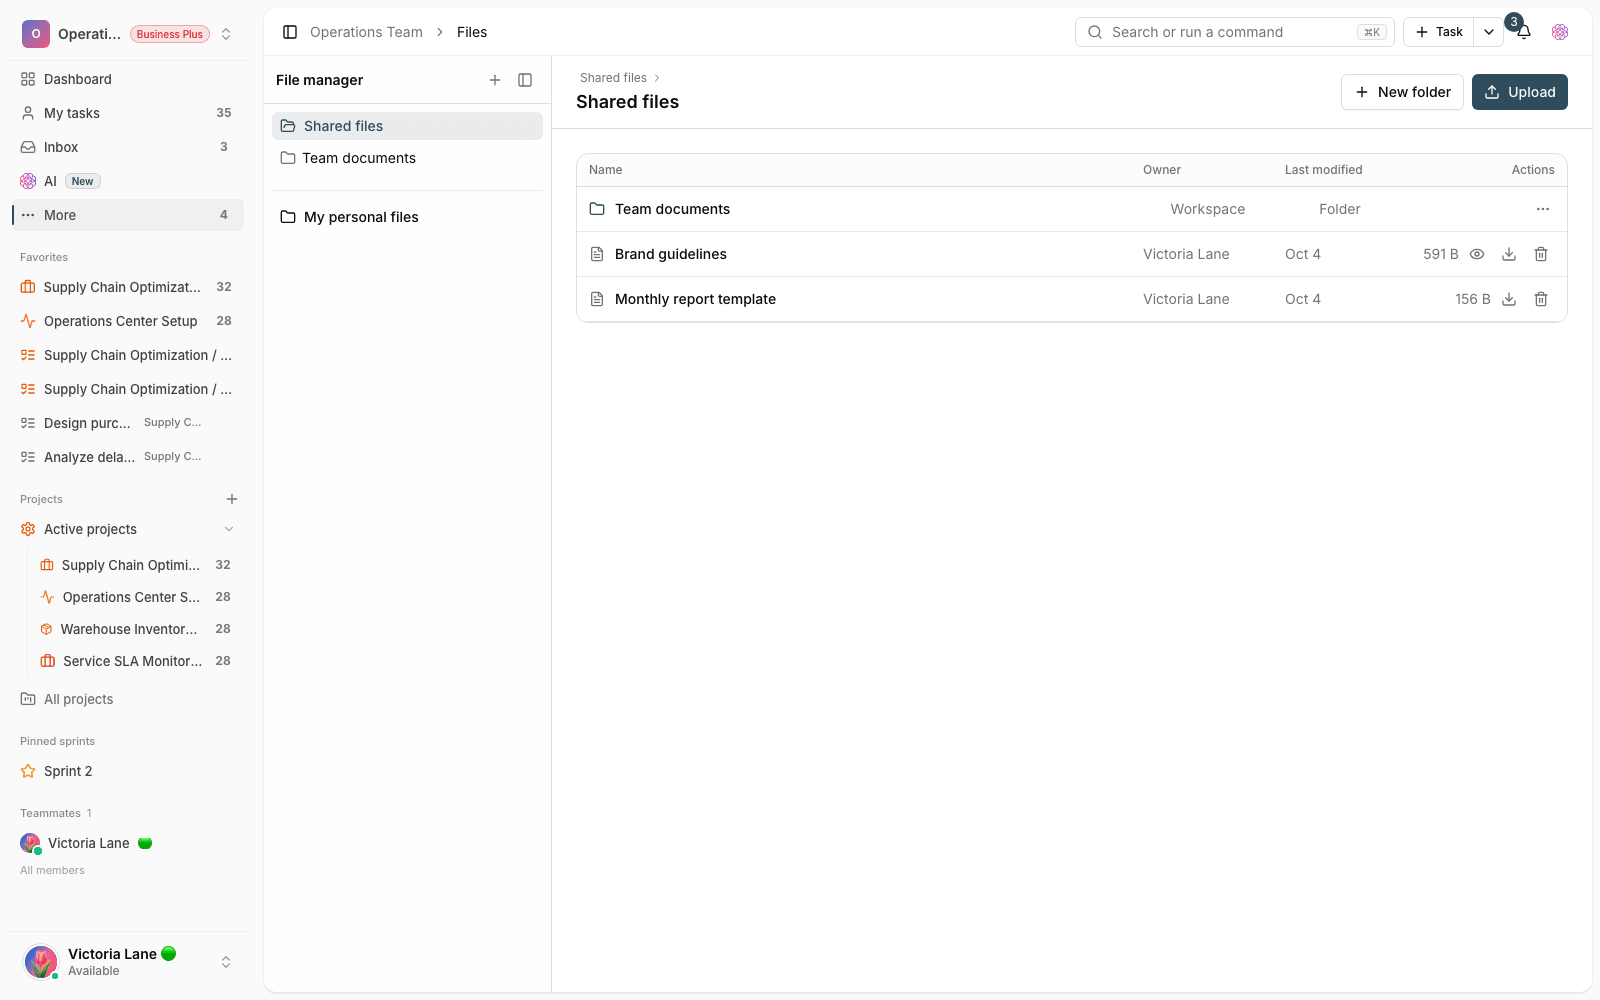Delete the Brand guidelines file
This screenshot has height=1000, width=1600.
tap(1541, 254)
